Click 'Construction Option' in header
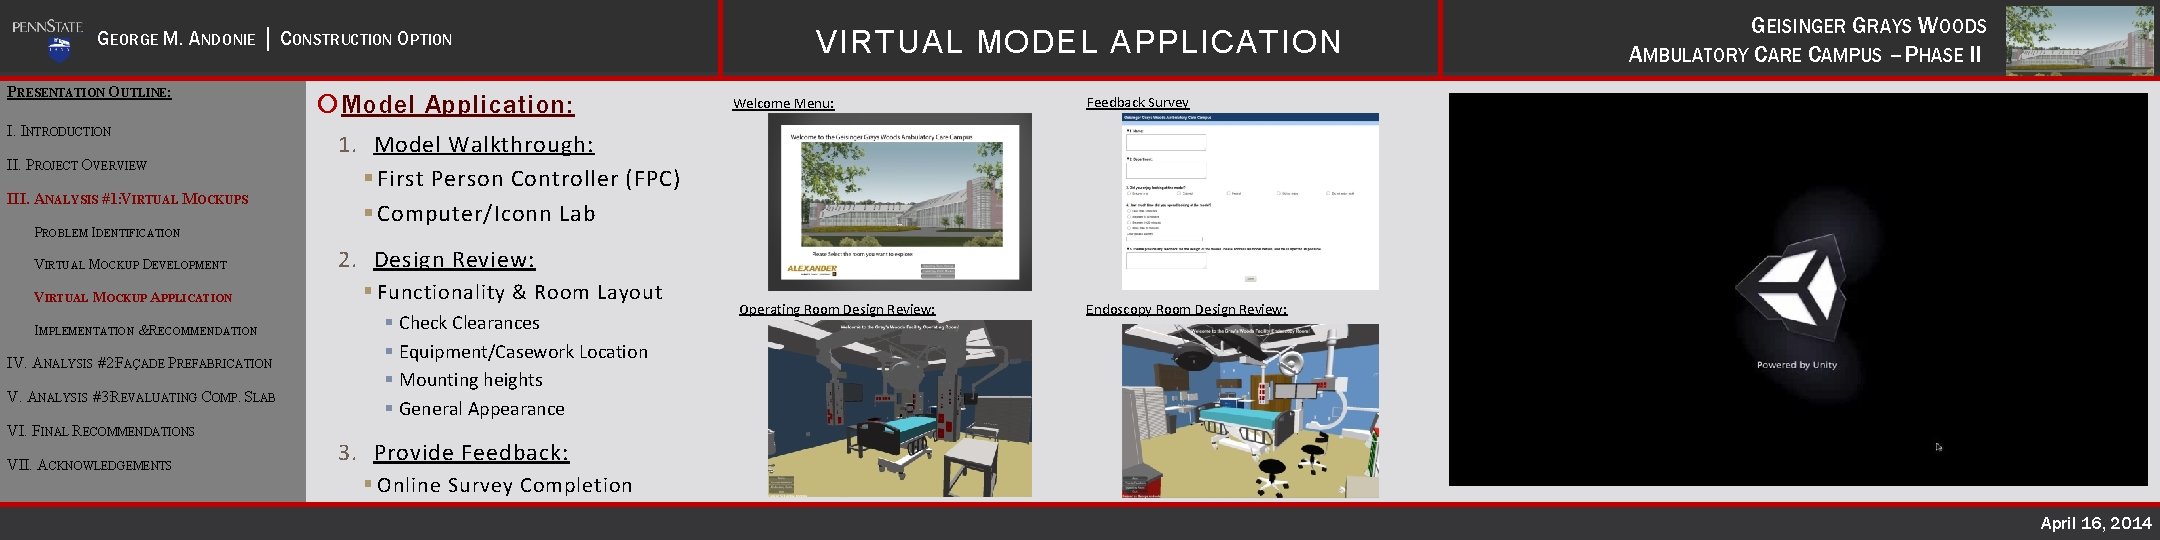Screen dimensions: 2160x540 coord(365,39)
